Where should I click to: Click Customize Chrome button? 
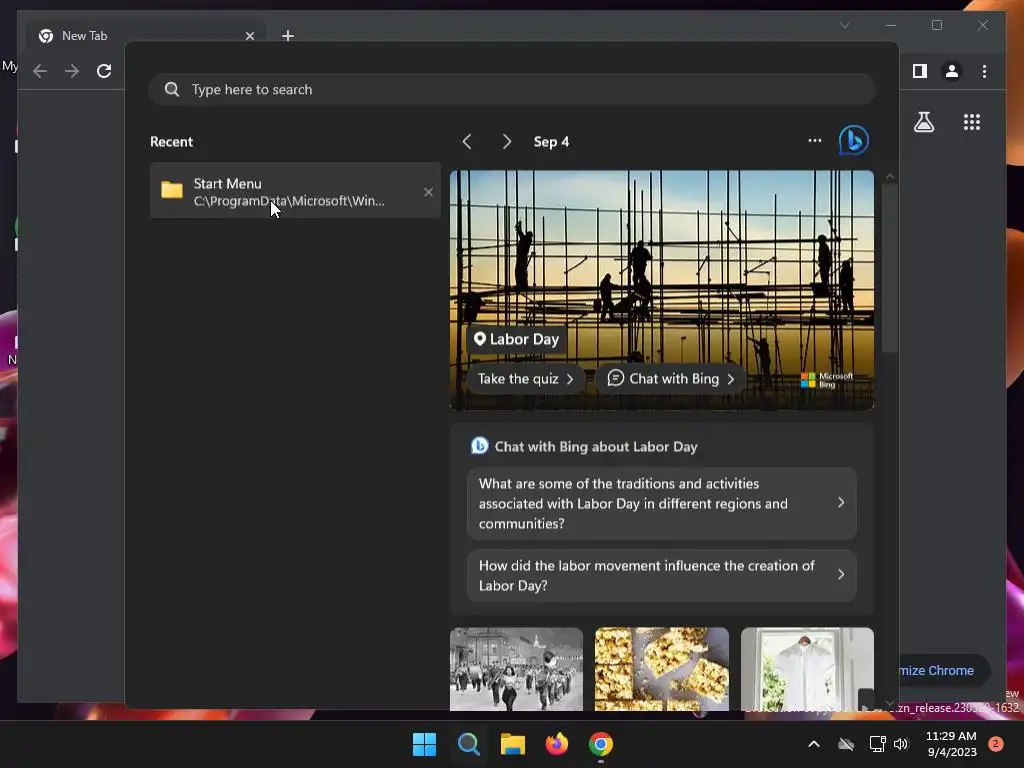click(x=944, y=671)
